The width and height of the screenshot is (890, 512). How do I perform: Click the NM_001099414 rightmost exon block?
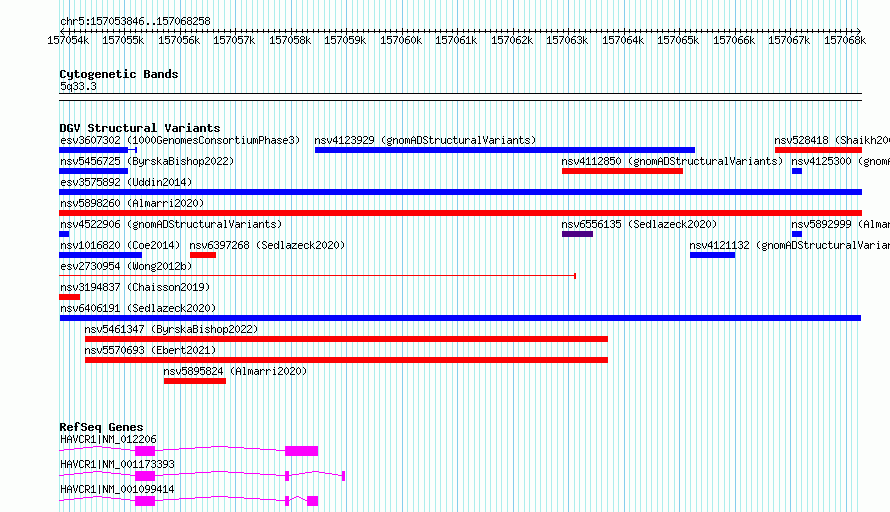click(312, 501)
